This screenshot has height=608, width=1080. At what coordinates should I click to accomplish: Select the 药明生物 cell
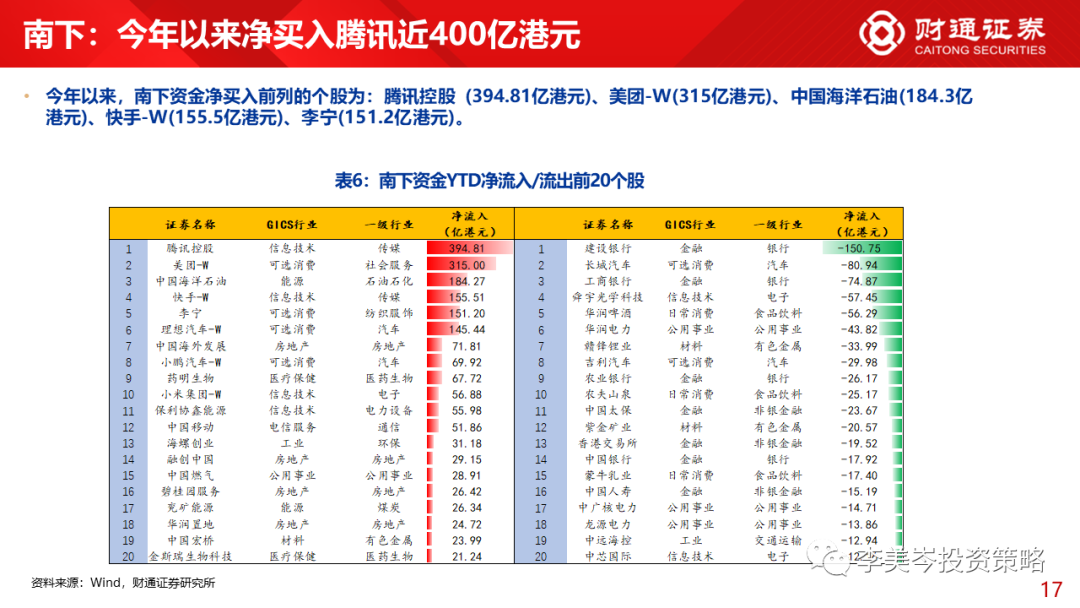[x=190, y=378]
